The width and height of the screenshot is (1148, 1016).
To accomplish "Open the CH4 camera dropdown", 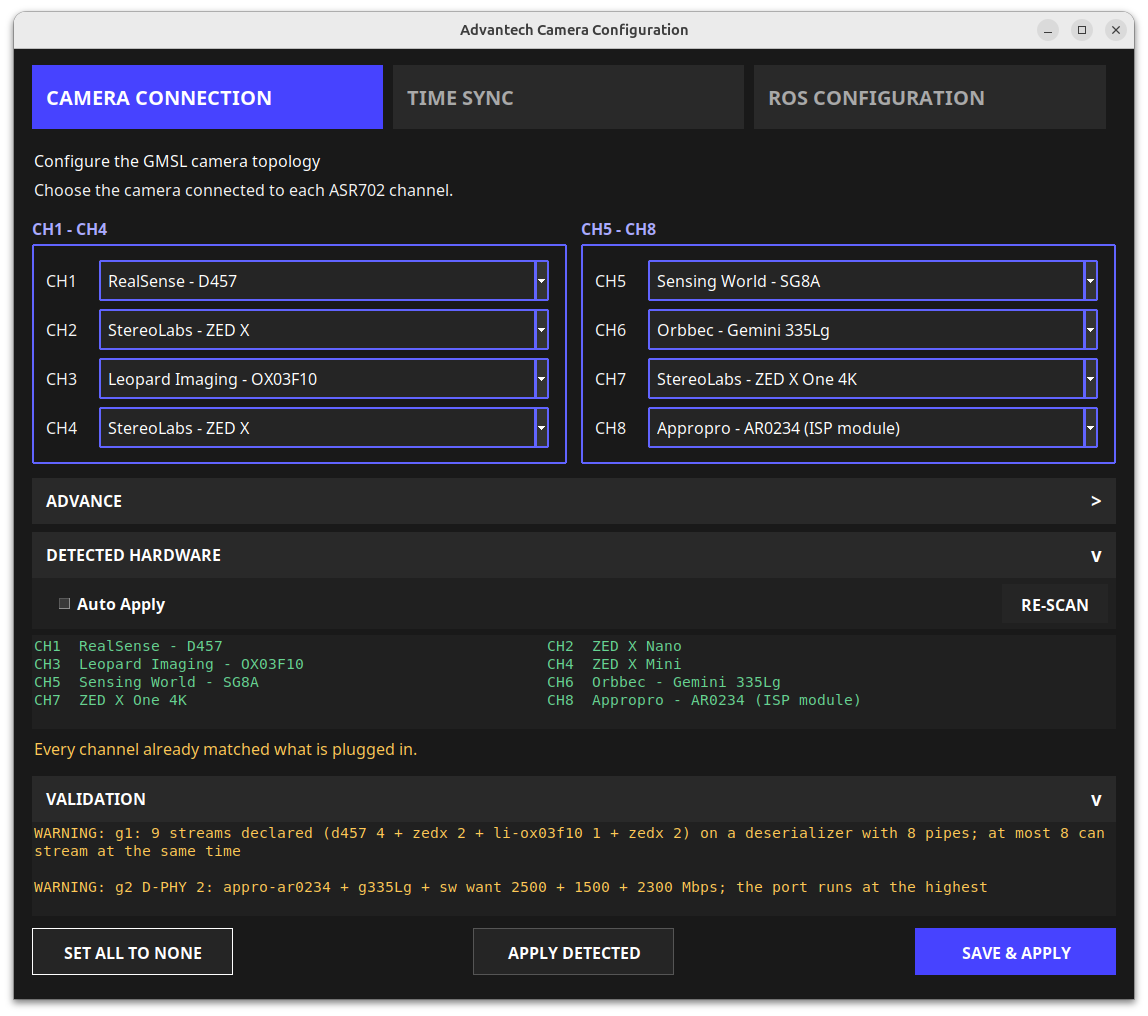I will click(324, 428).
